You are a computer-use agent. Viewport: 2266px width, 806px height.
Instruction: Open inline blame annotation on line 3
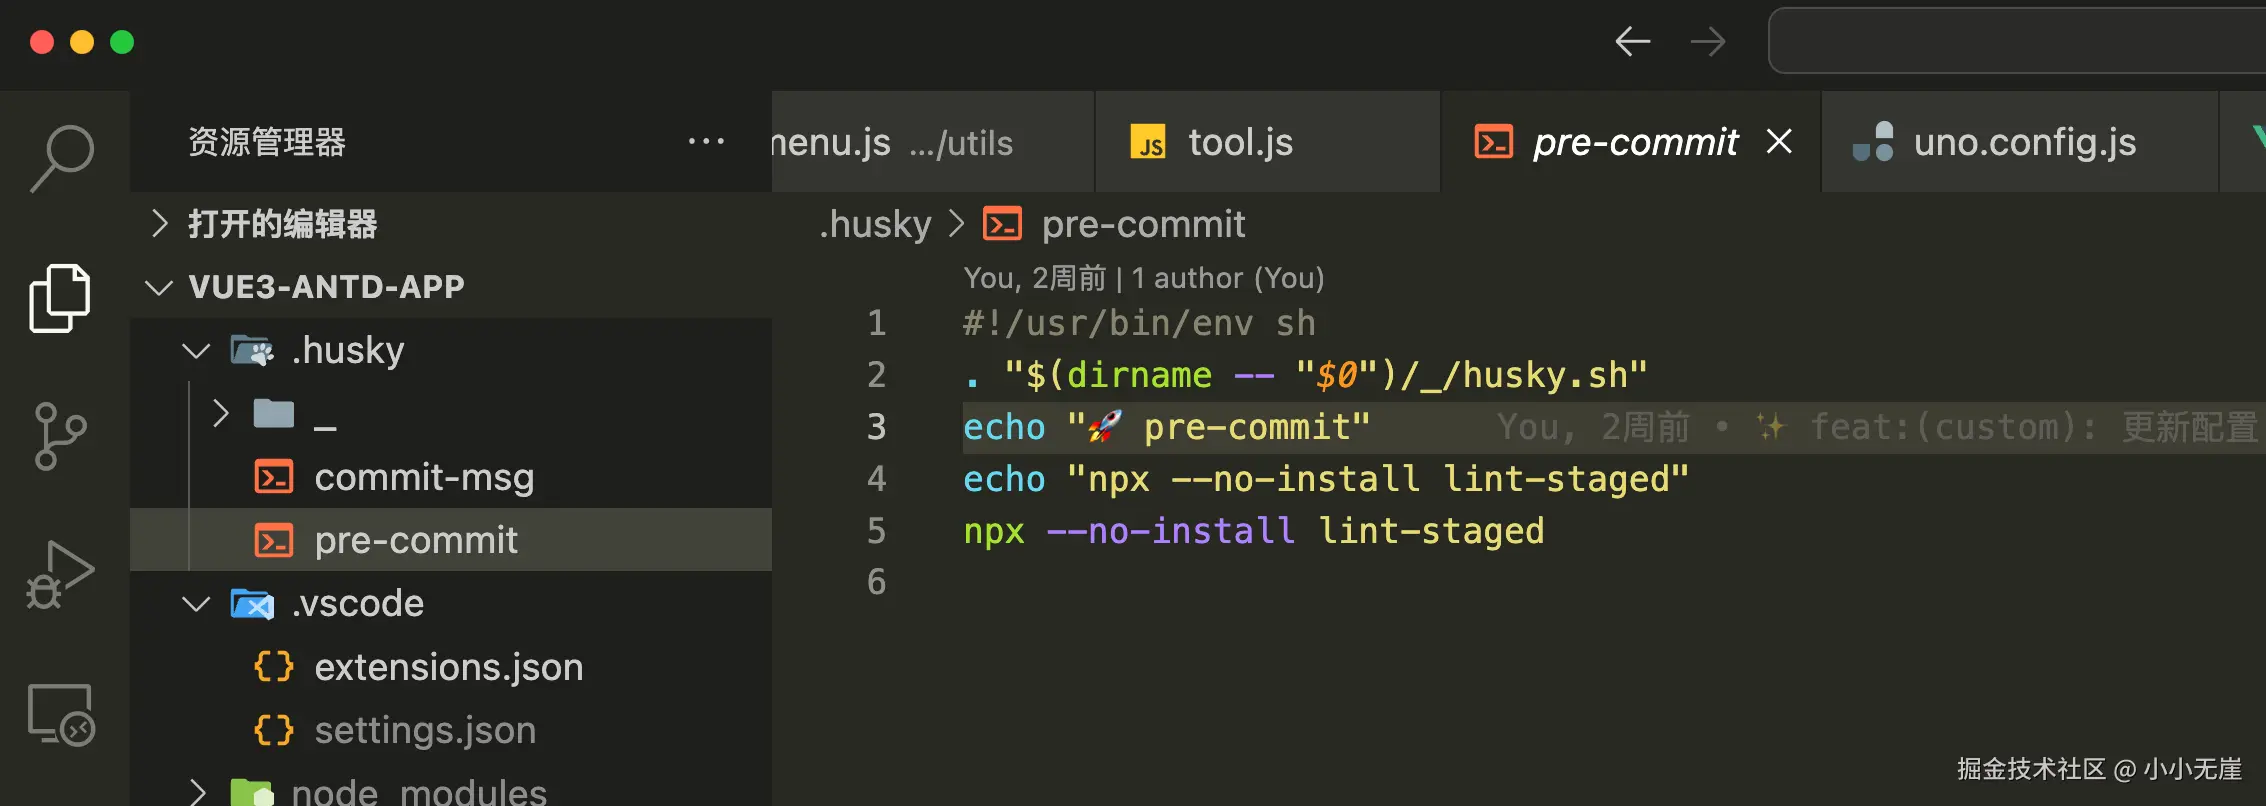[x=1877, y=427]
